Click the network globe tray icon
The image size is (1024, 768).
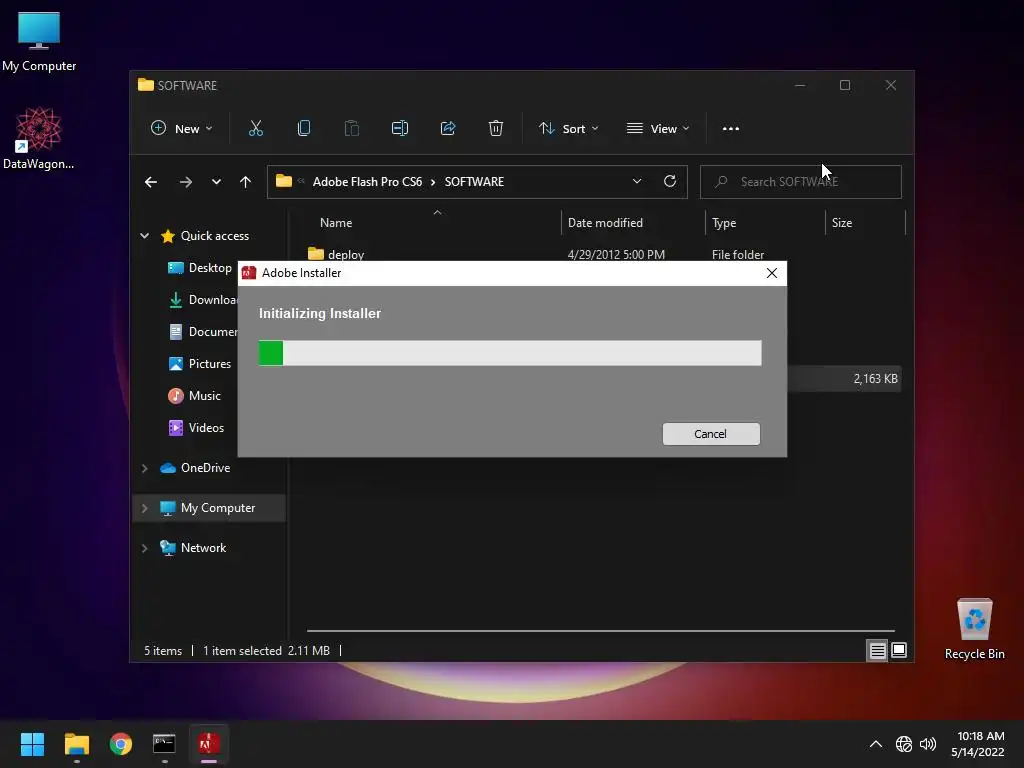click(x=904, y=744)
